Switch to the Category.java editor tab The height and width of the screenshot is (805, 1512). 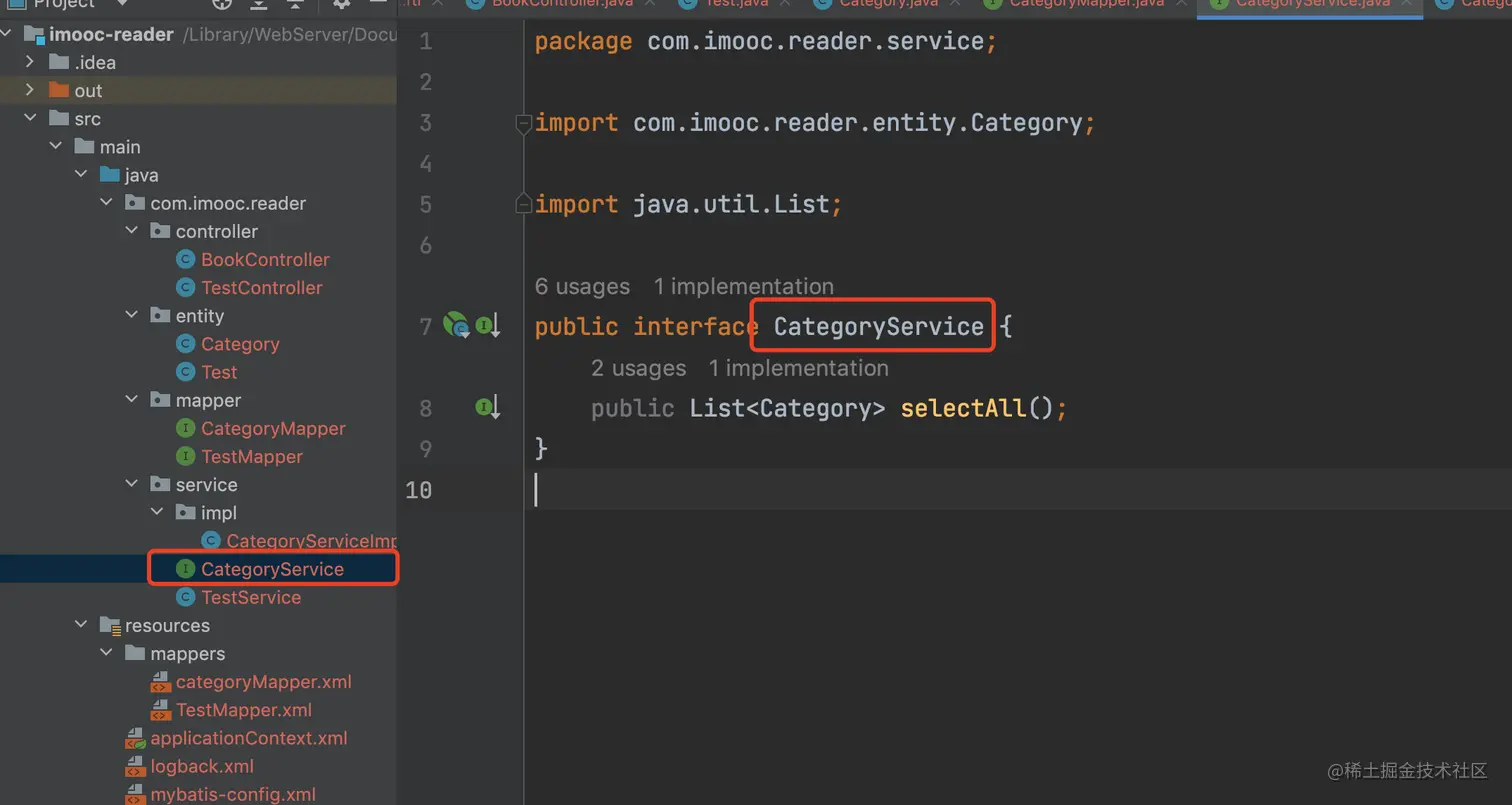(888, 4)
